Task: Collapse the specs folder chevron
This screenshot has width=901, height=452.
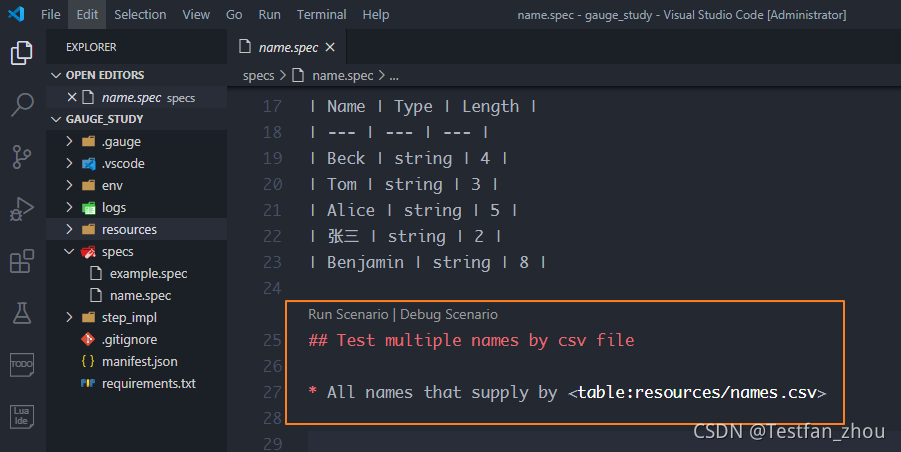Action: [70, 252]
